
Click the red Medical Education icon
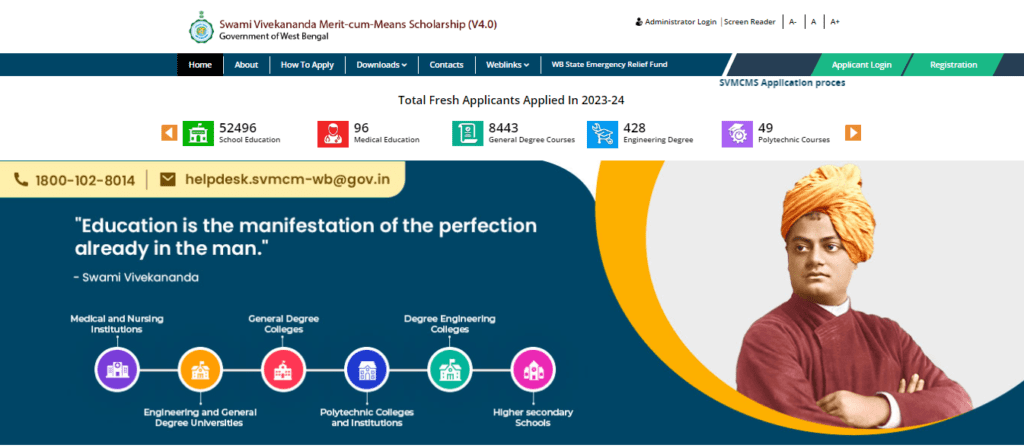click(333, 134)
